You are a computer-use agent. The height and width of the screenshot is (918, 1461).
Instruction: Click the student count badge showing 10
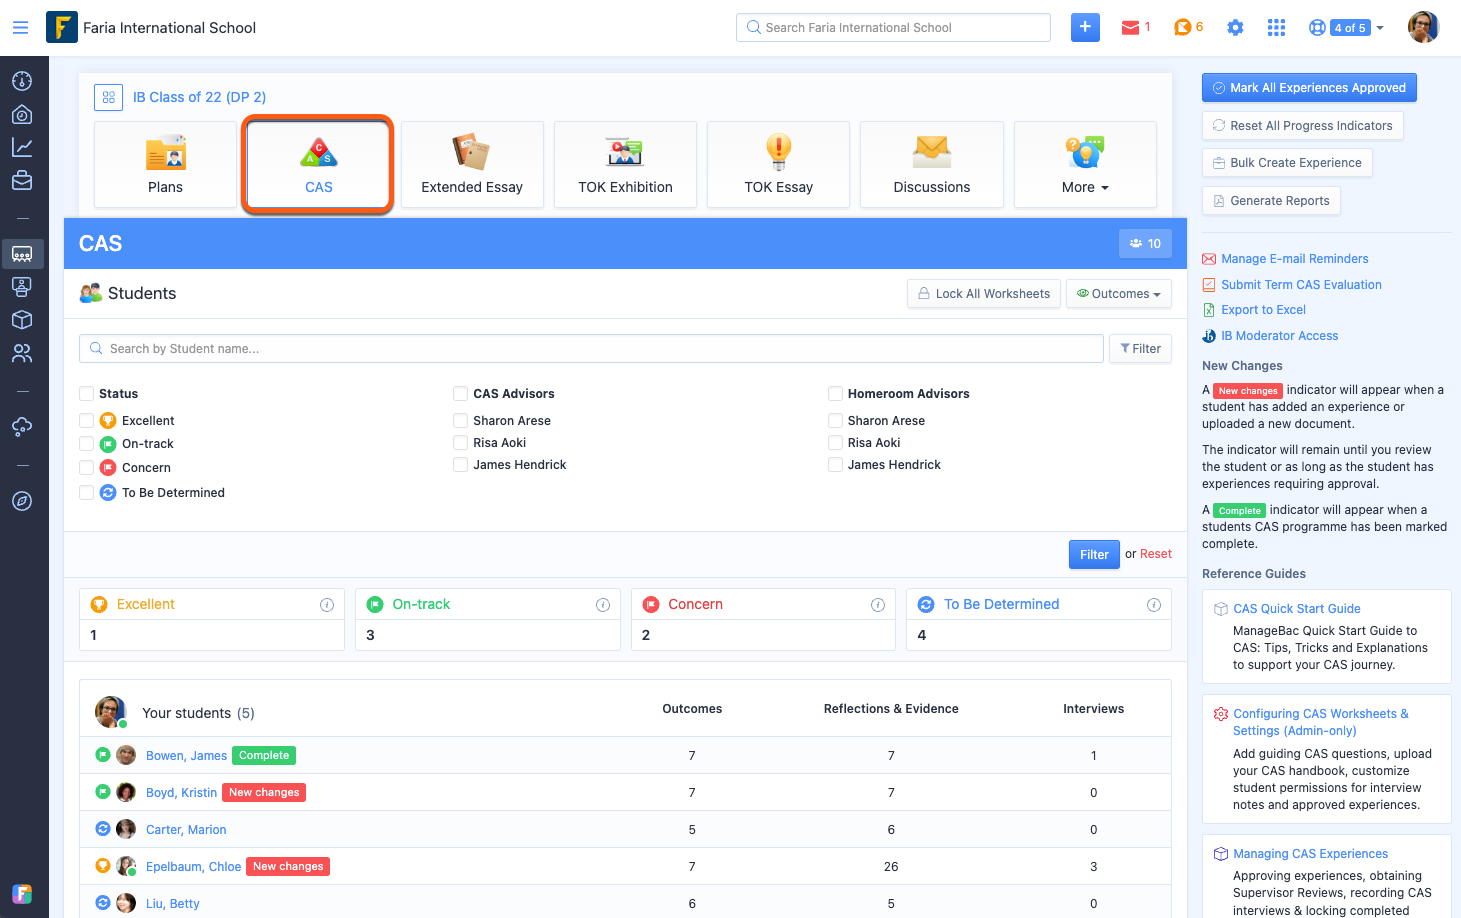(1145, 243)
